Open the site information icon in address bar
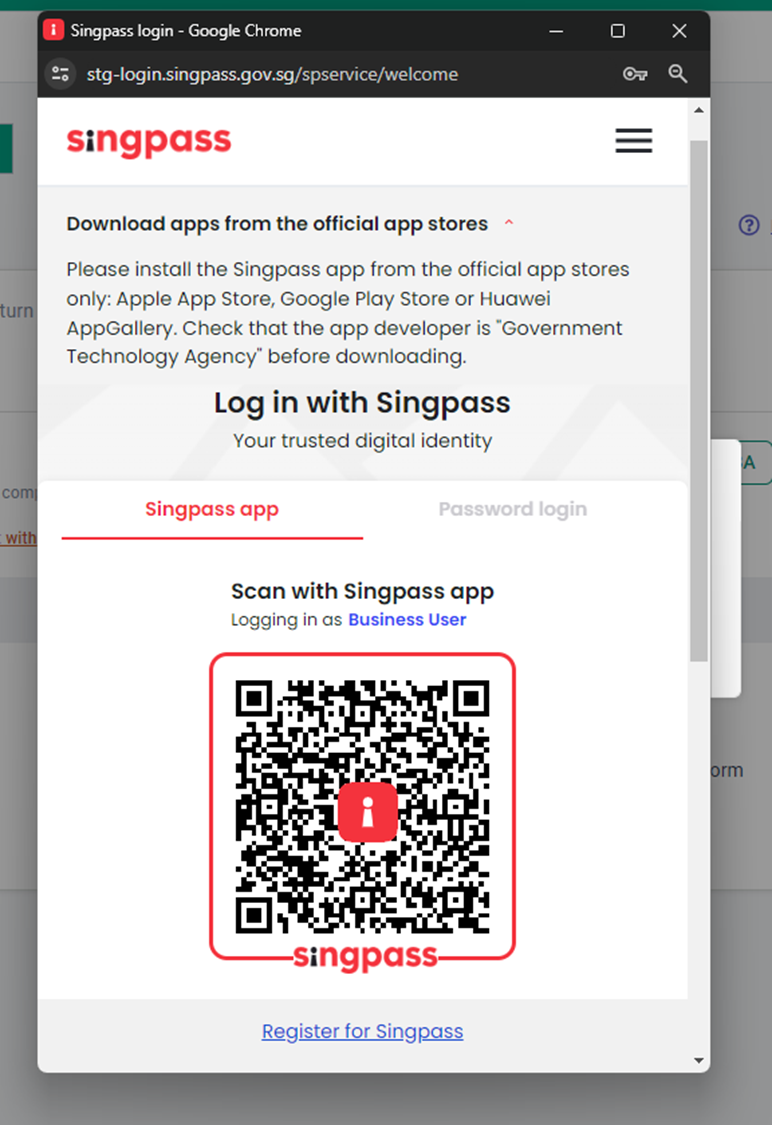This screenshot has height=1125, width=772. tap(61, 74)
